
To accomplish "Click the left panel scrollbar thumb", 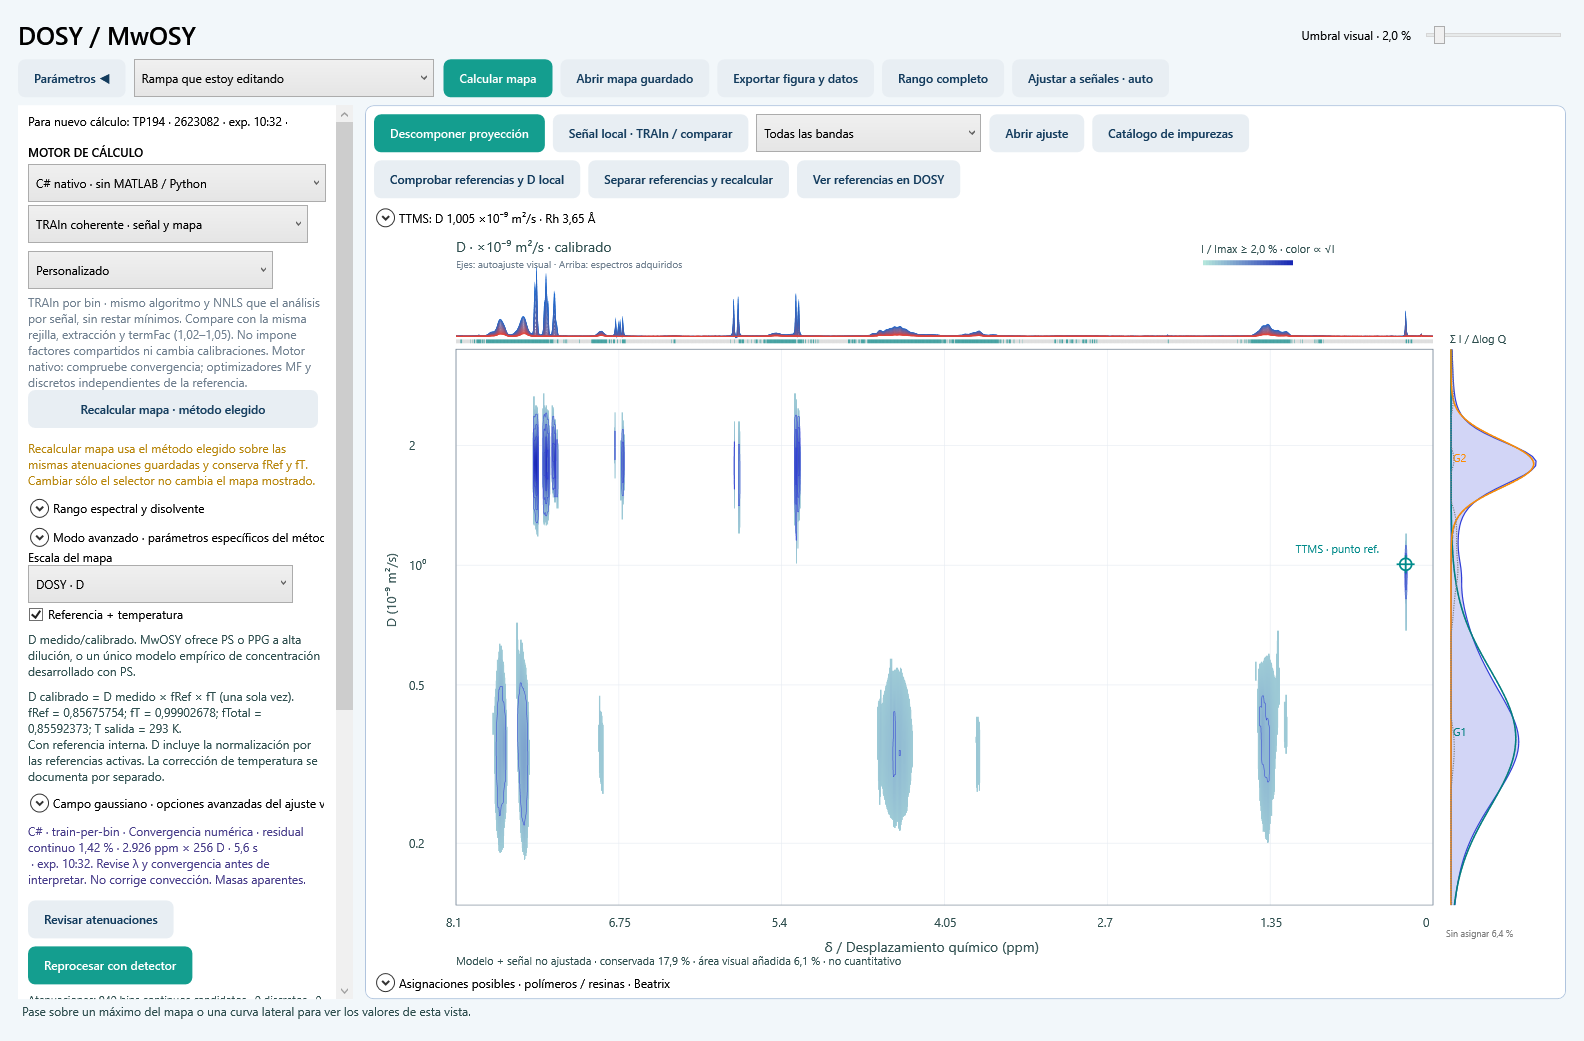I will (x=345, y=415).
